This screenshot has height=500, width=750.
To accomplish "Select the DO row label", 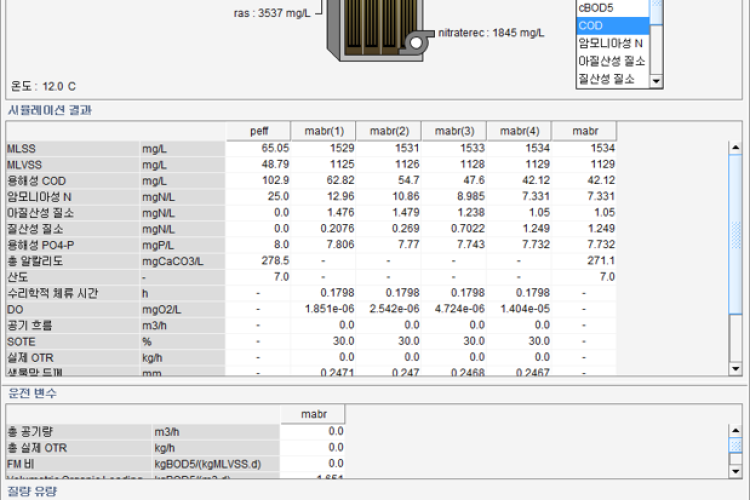I will click(x=72, y=310).
